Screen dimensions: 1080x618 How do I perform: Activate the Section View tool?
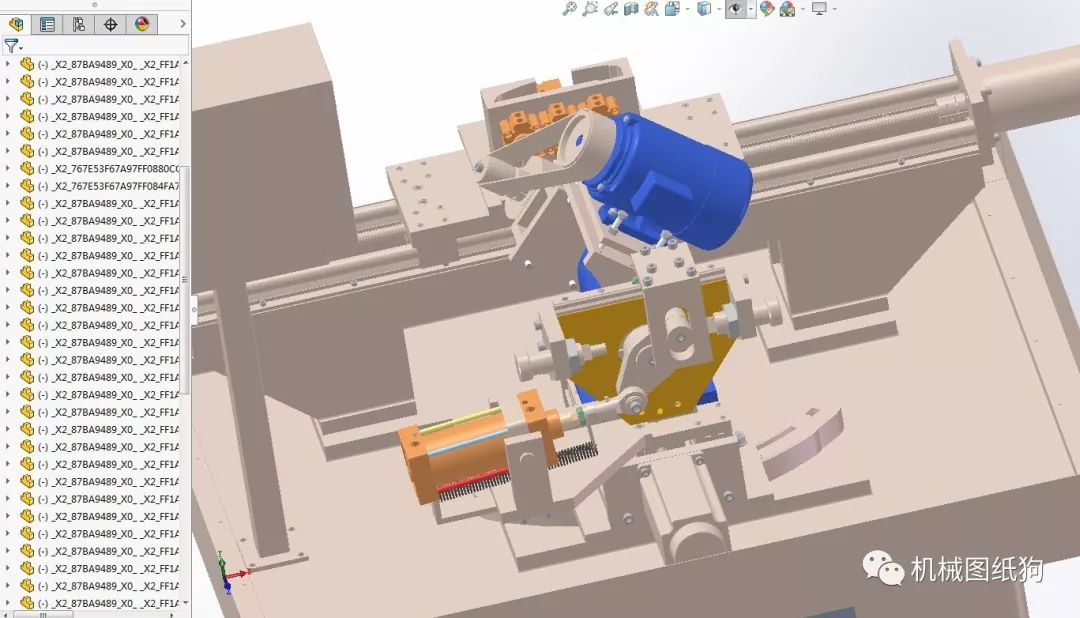(x=631, y=9)
